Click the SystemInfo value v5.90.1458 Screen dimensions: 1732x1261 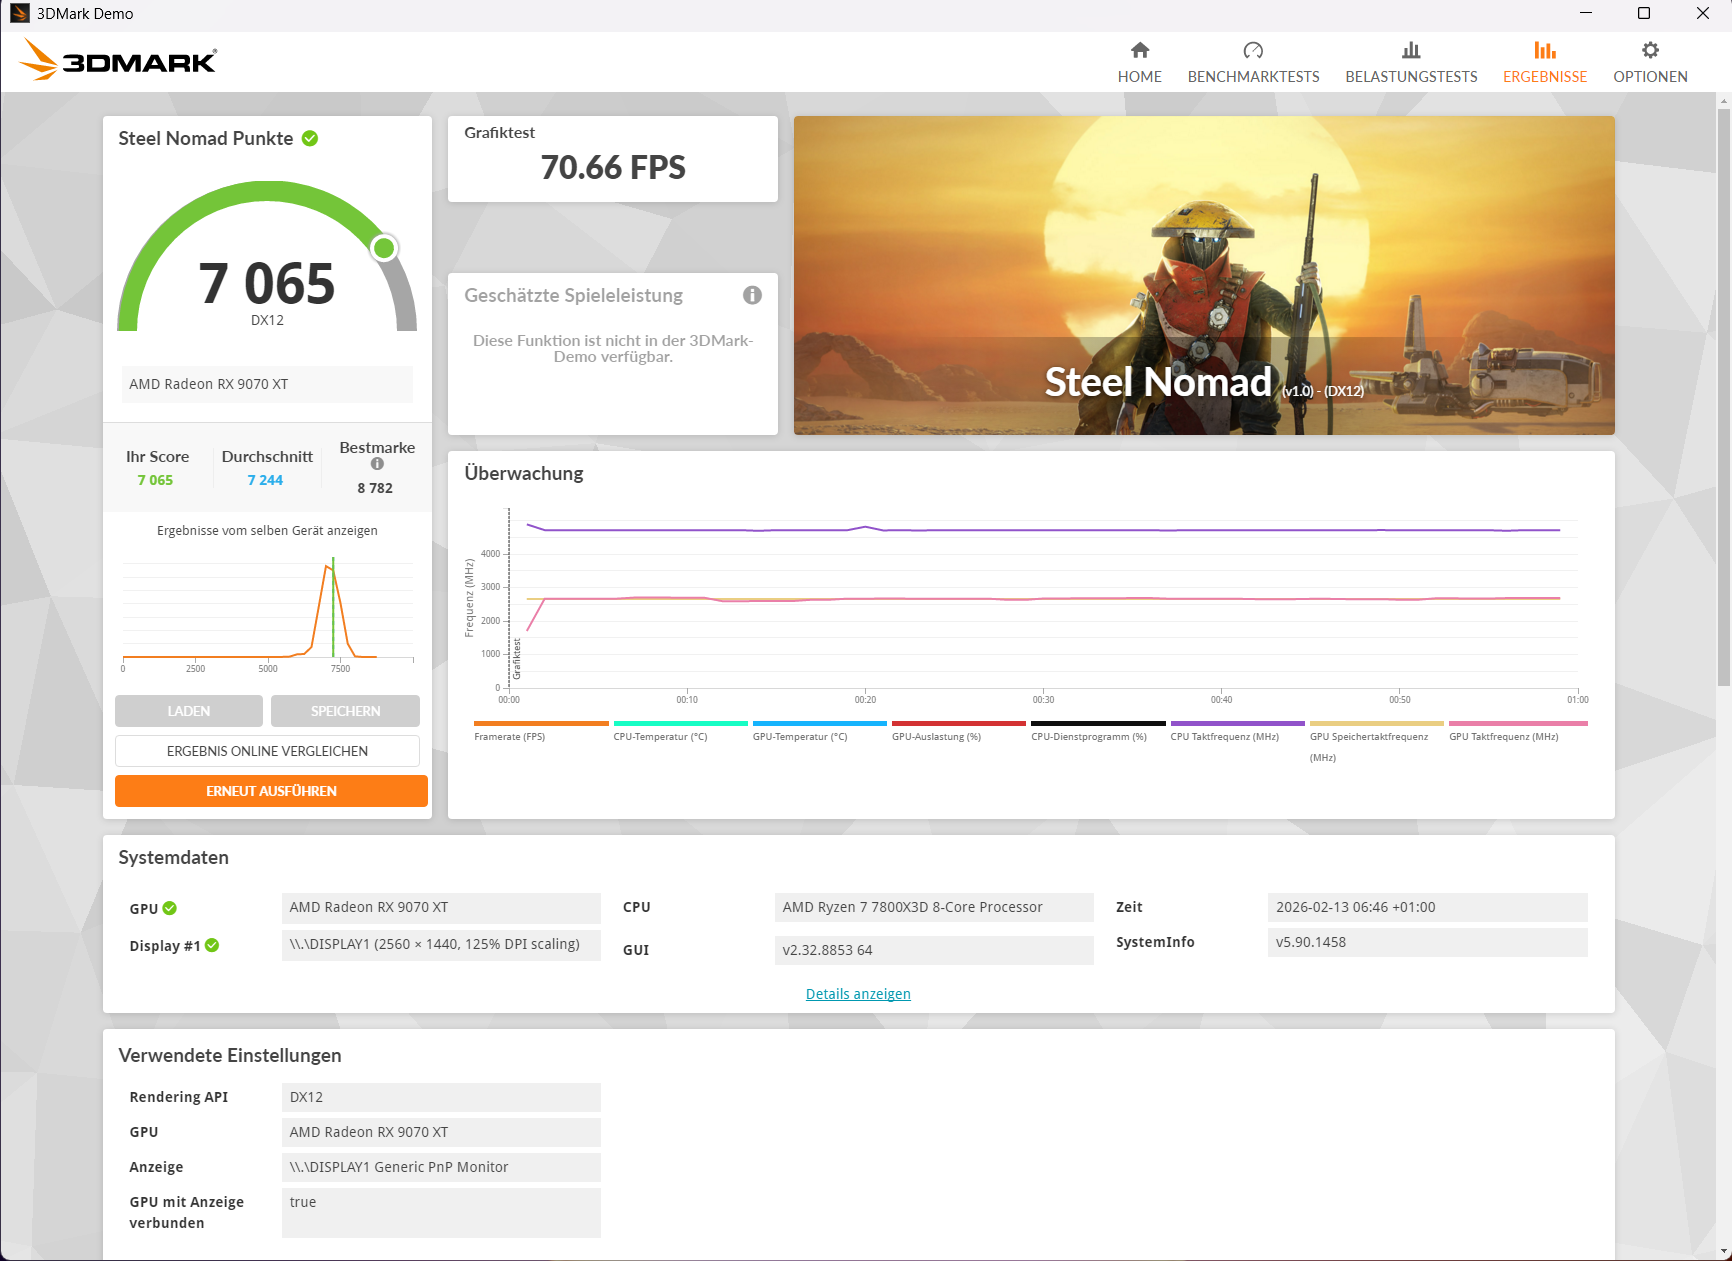tap(1427, 942)
